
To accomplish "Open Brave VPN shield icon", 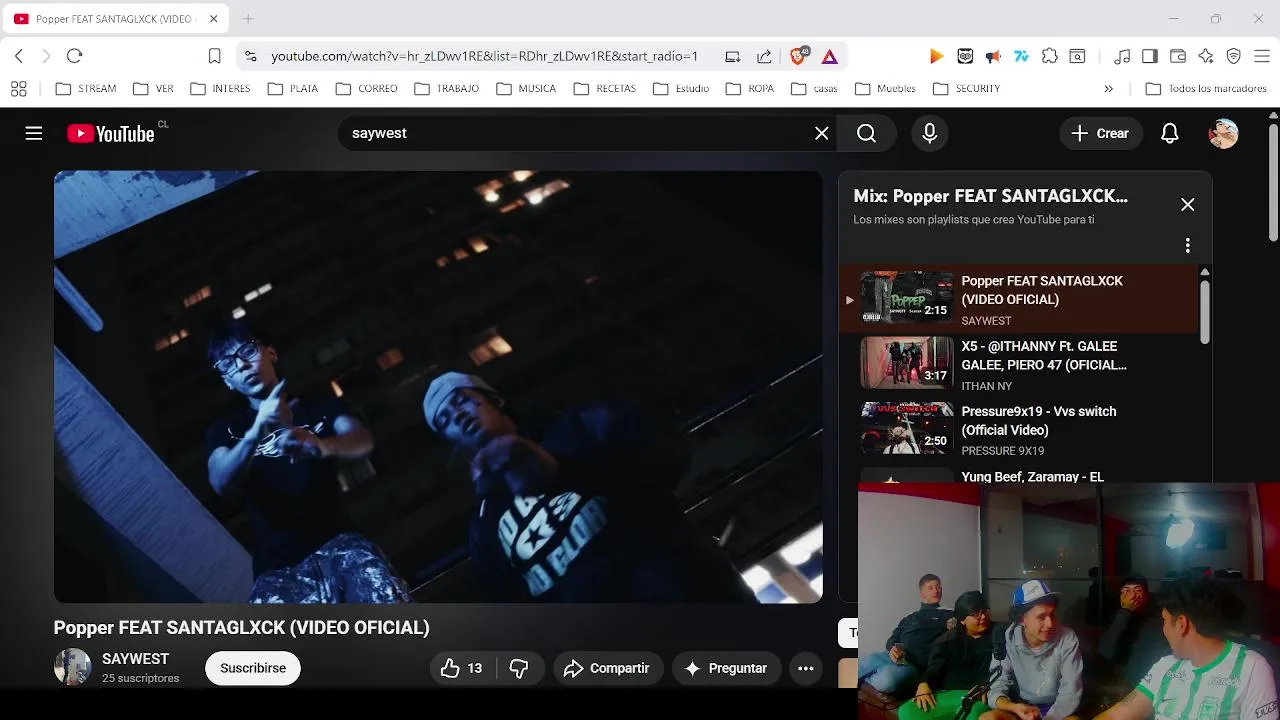I will 1234,56.
